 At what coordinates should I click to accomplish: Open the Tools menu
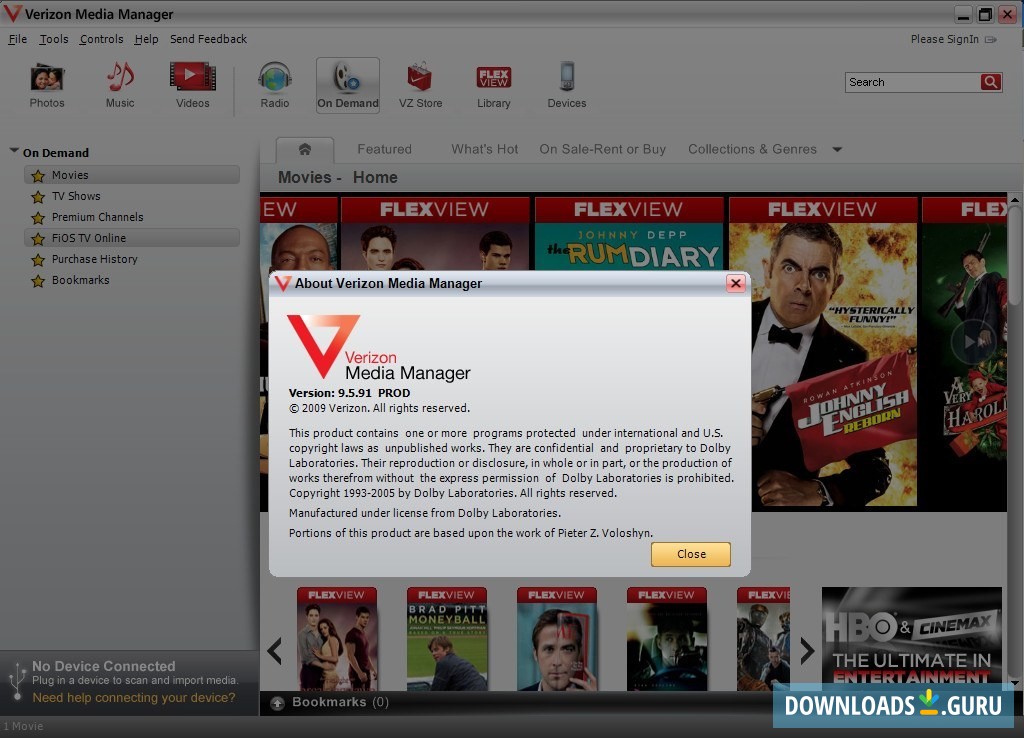coord(54,39)
